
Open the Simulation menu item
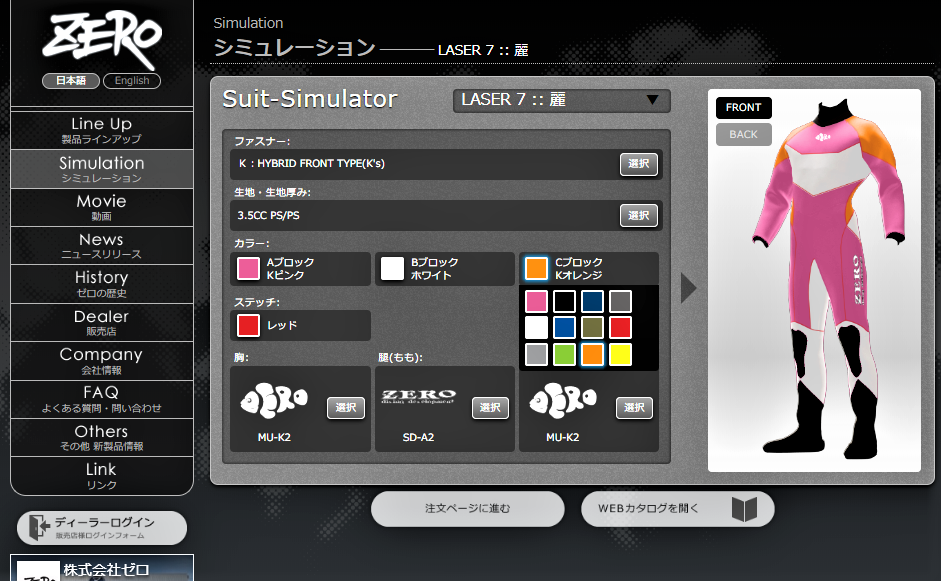(x=101, y=169)
